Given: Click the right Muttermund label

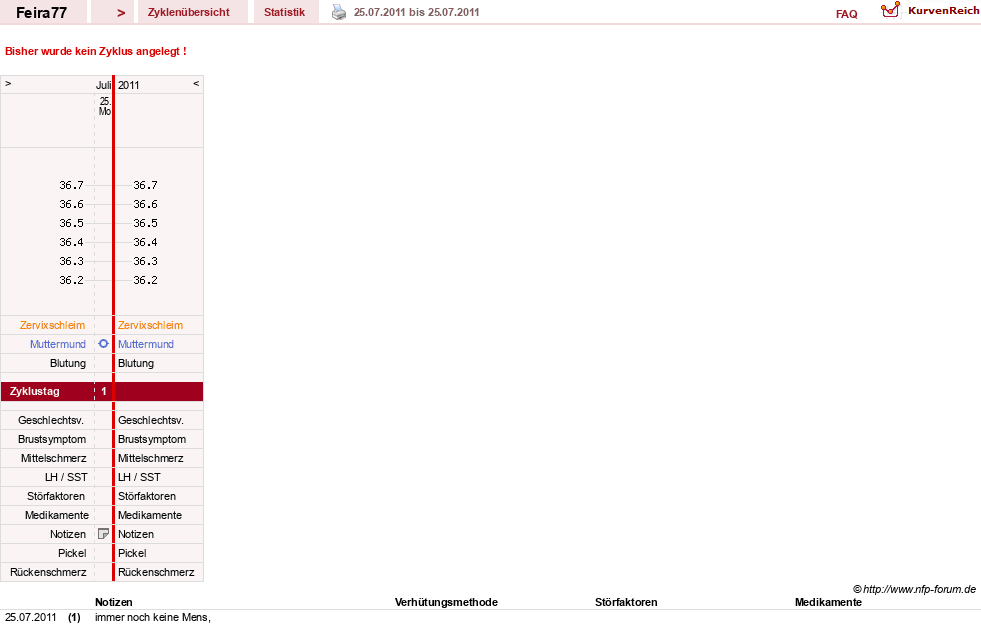Looking at the screenshot, I should (146, 344).
